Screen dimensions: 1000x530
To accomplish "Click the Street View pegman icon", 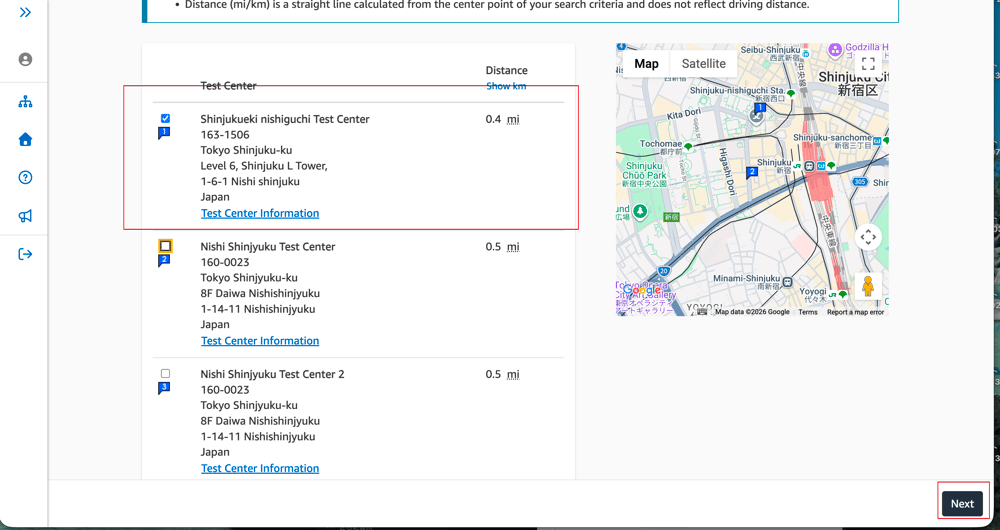I will coord(868,286).
